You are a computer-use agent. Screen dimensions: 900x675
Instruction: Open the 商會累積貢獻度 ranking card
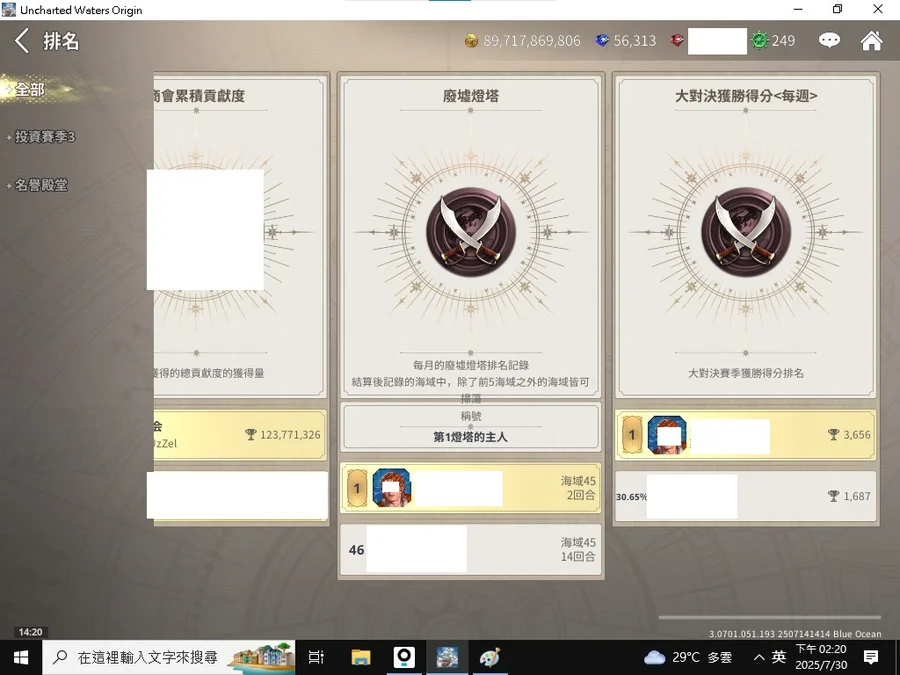[x=240, y=237]
